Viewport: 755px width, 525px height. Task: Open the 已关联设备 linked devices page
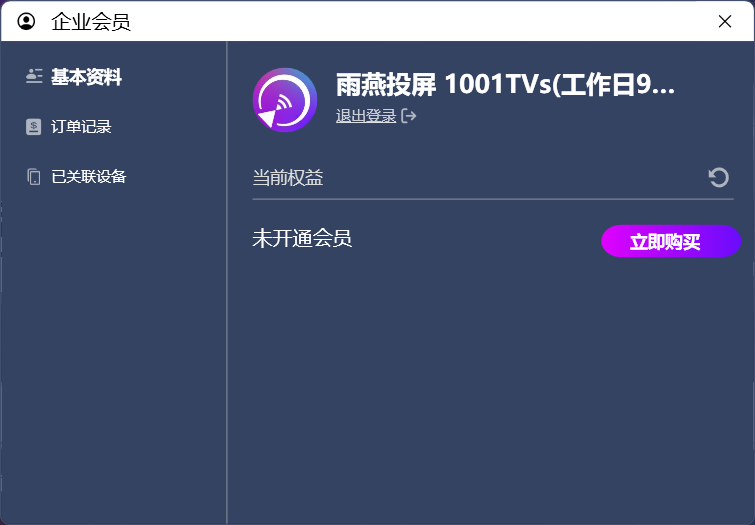click(x=89, y=177)
